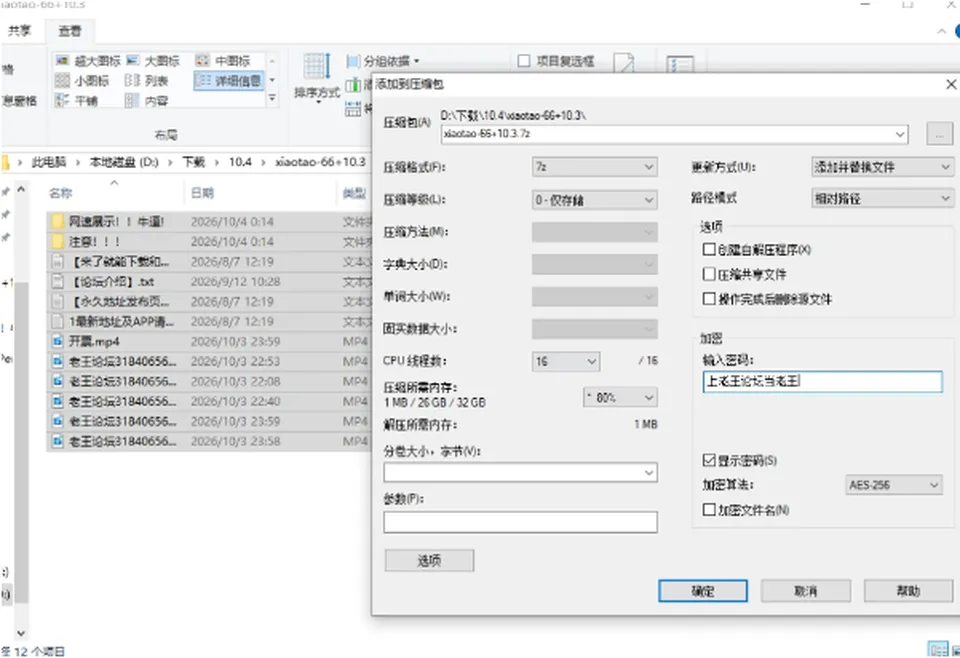Open the 查看 ribbon tab

click(x=69, y=31)
